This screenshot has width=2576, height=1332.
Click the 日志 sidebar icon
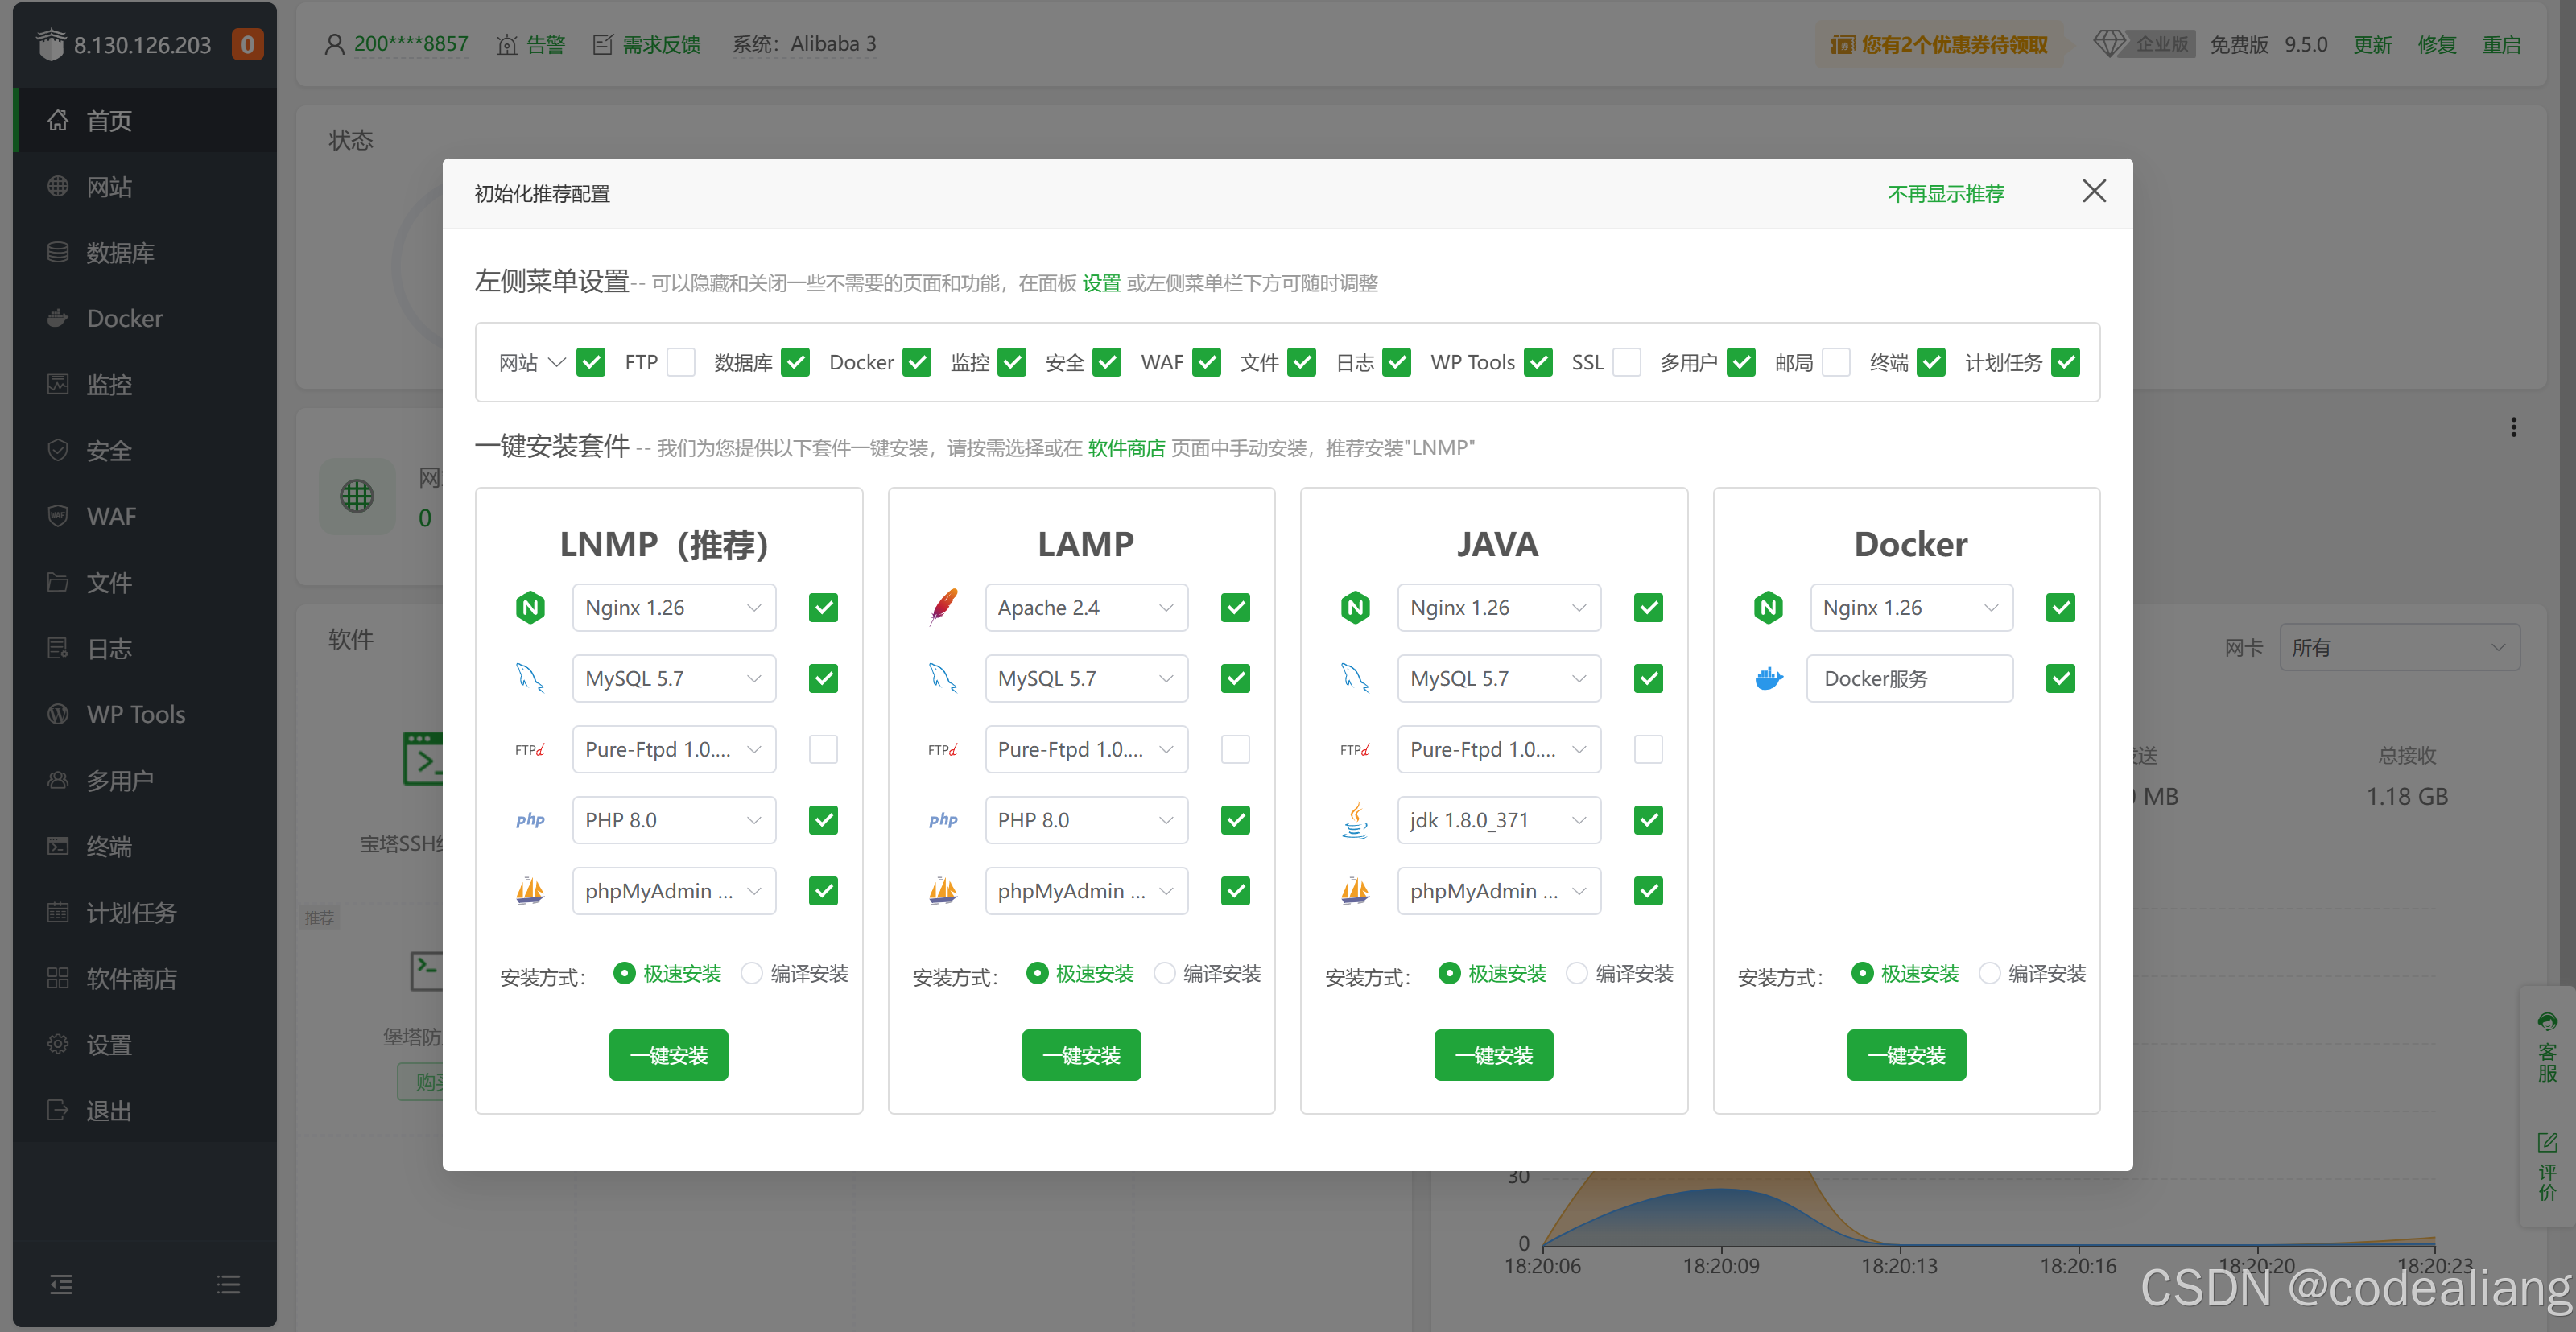point(58,648)
